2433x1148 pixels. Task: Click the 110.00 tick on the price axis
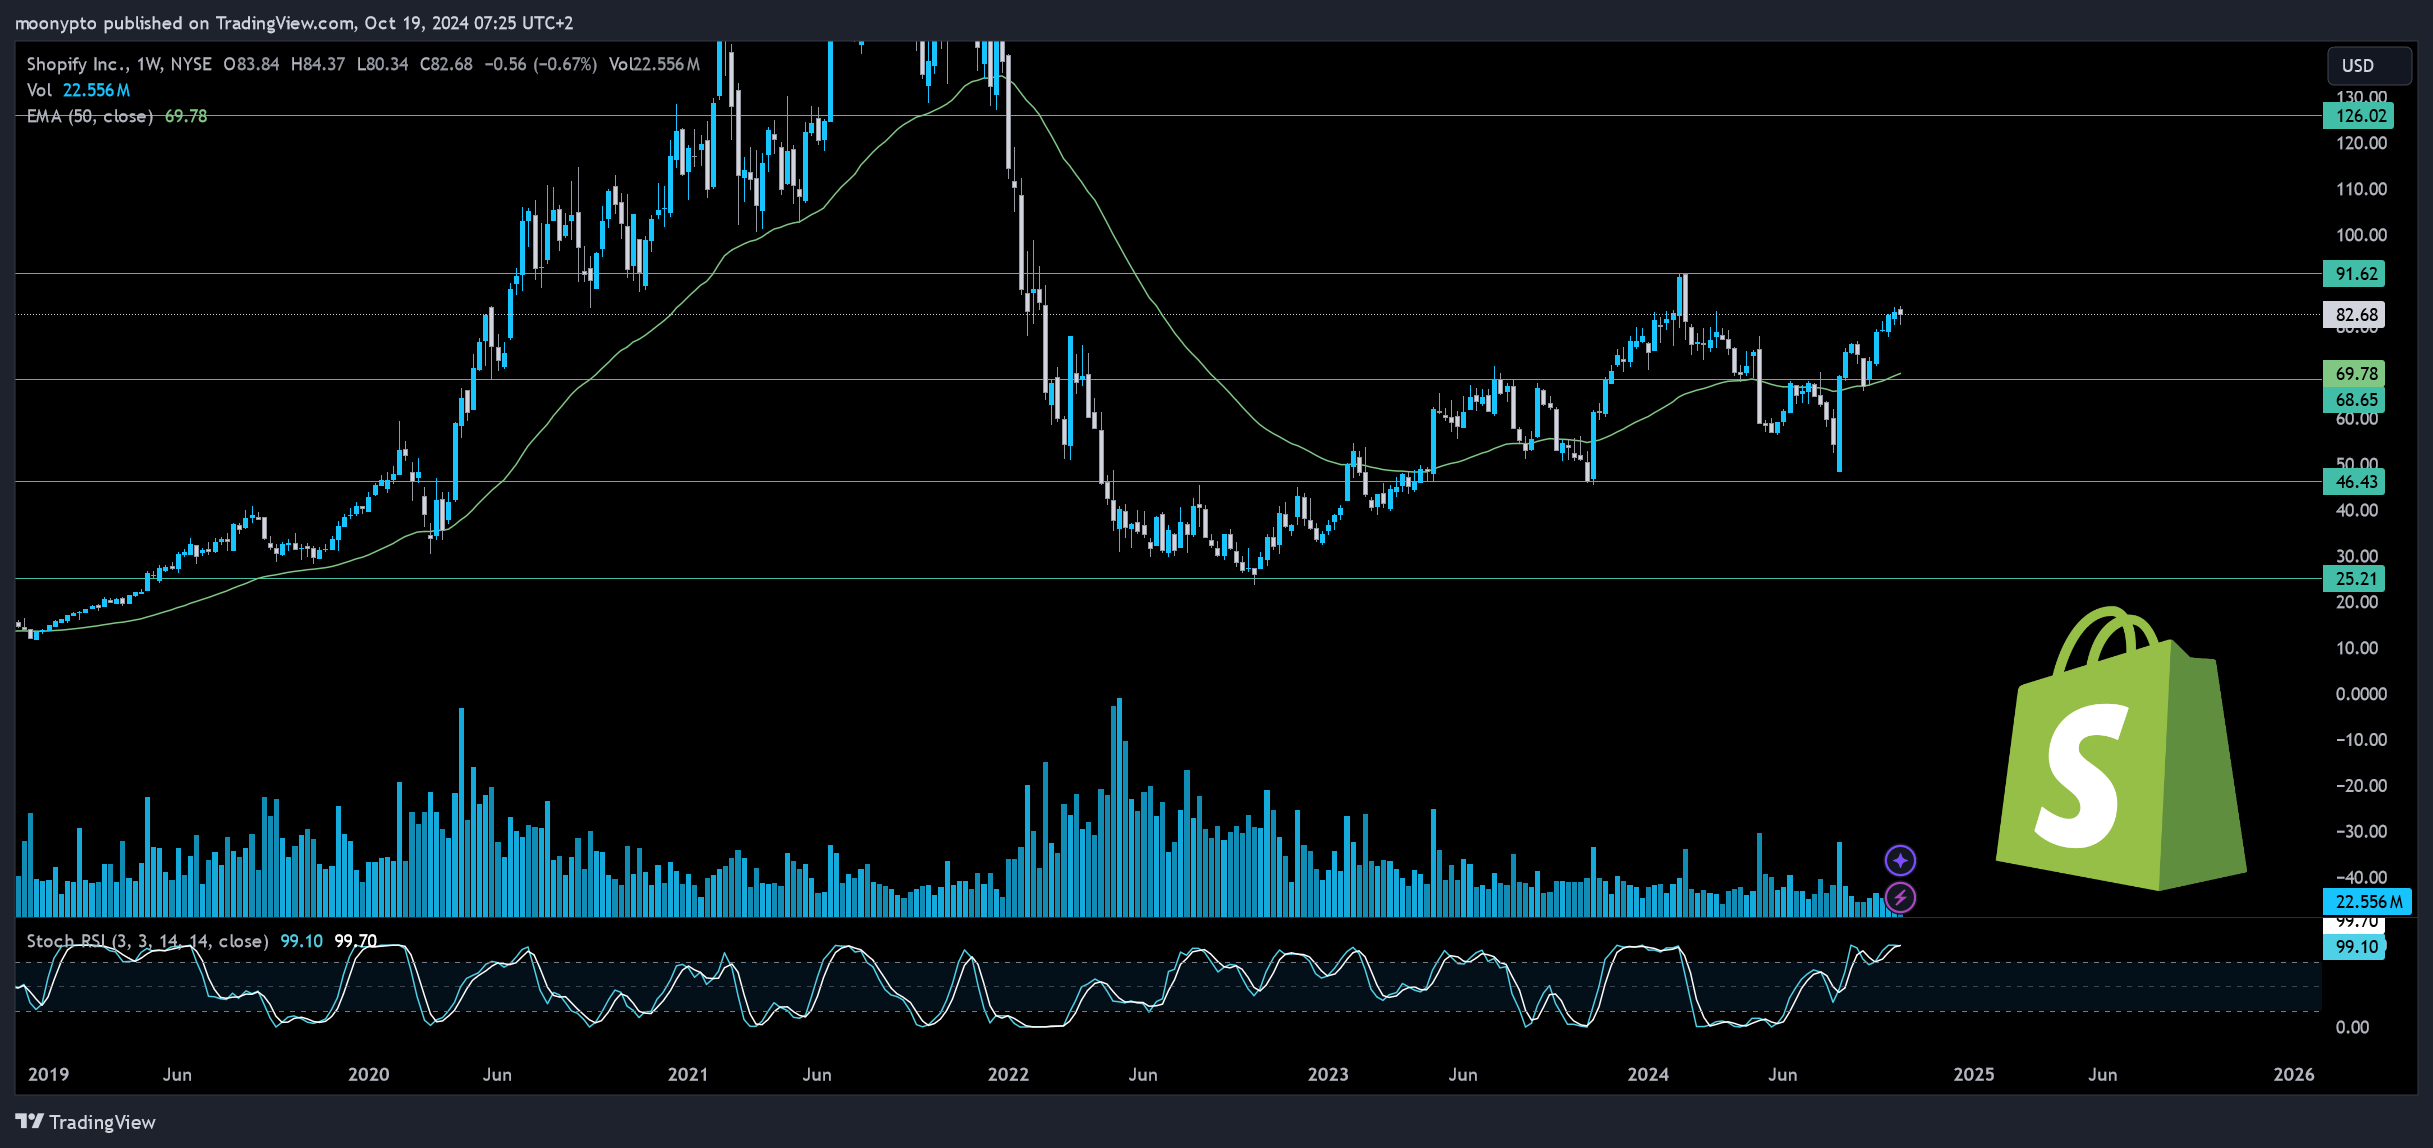2361,189
